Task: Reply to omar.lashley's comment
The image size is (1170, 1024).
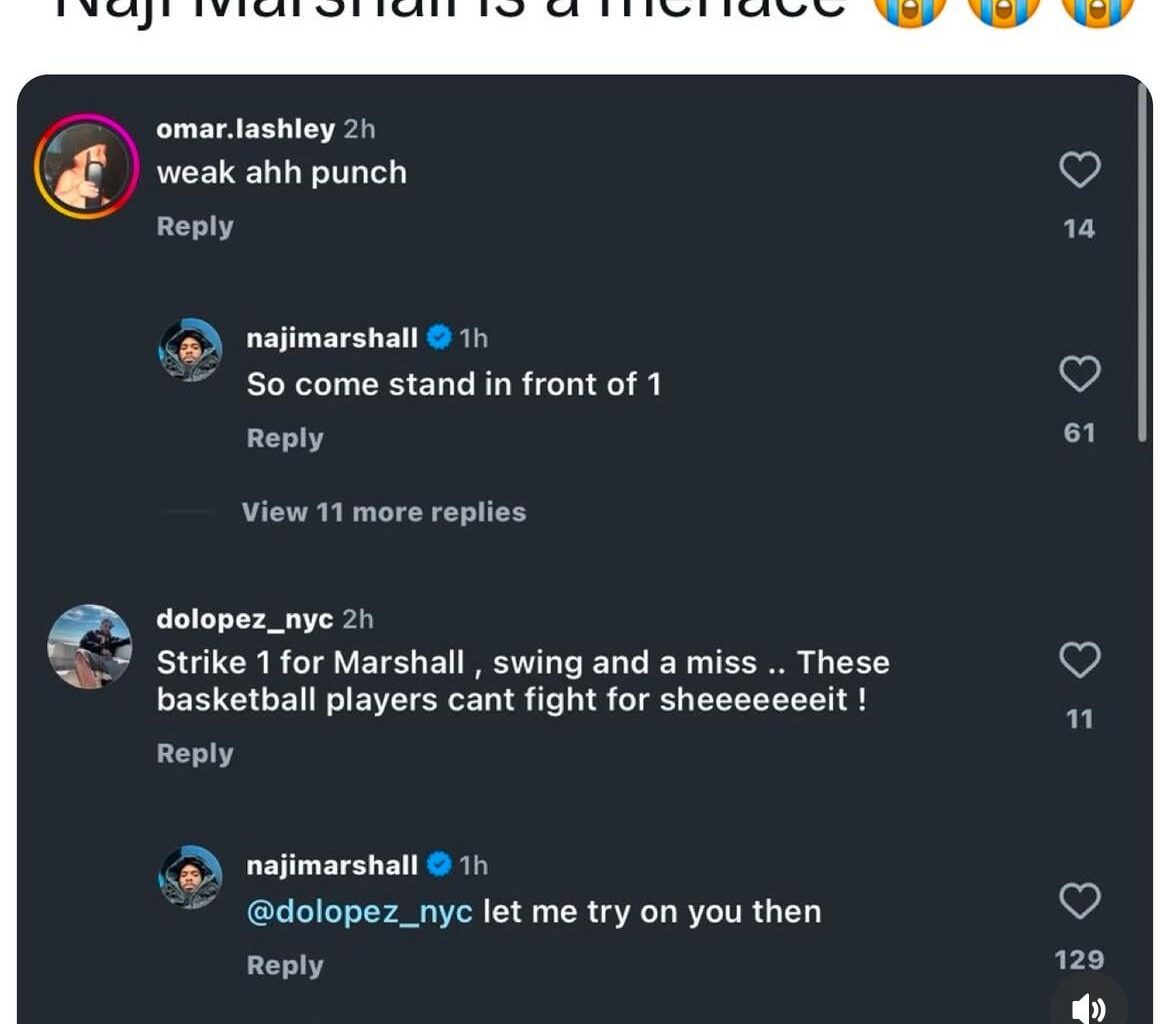Action: (x=194, y=227)
